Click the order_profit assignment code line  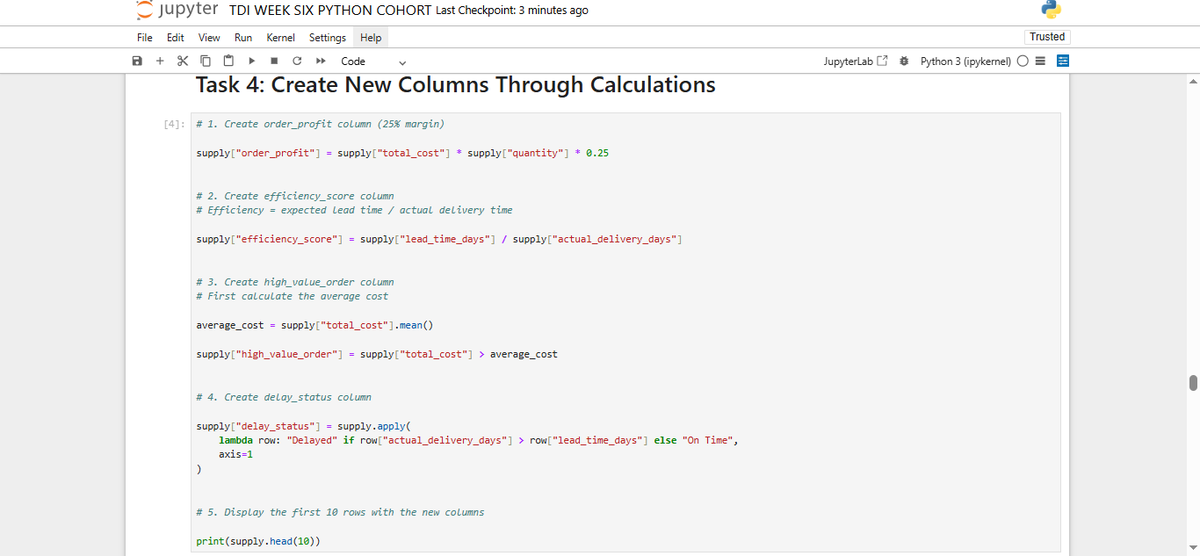pyautogui.click(x=403, y=153)
